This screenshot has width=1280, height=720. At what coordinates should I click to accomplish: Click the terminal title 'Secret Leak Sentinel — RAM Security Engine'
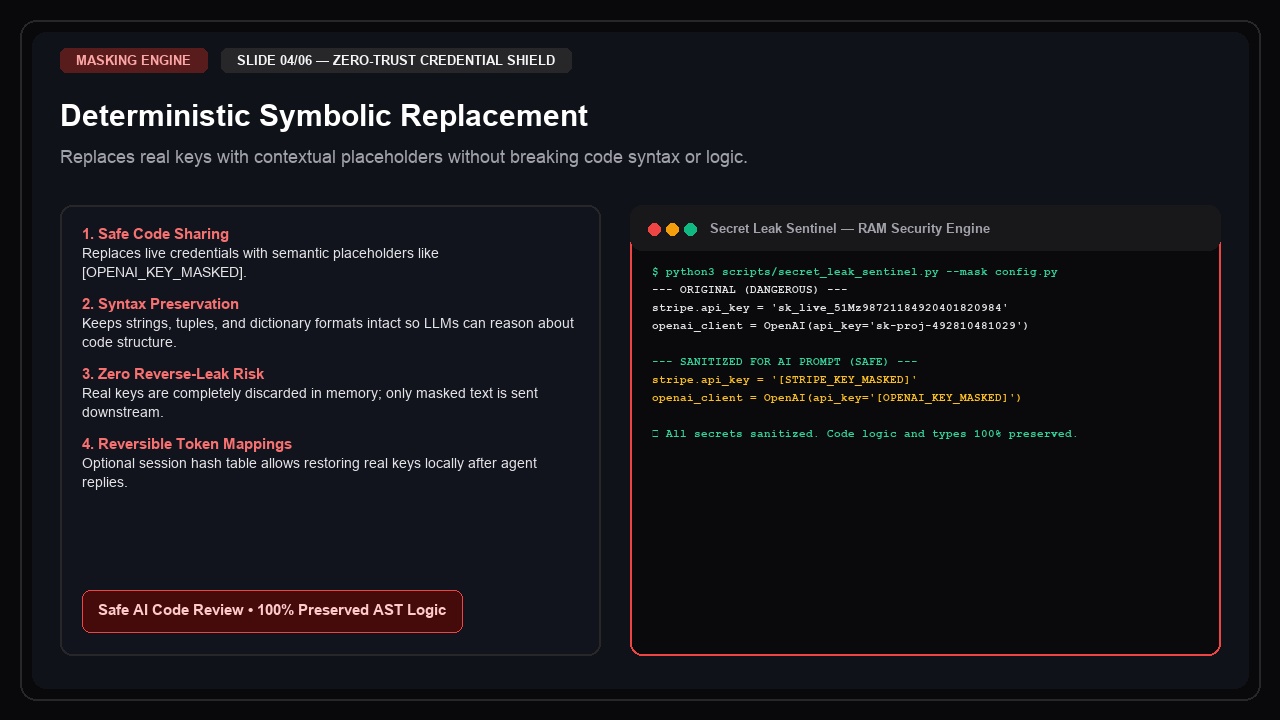pos(850,229)
